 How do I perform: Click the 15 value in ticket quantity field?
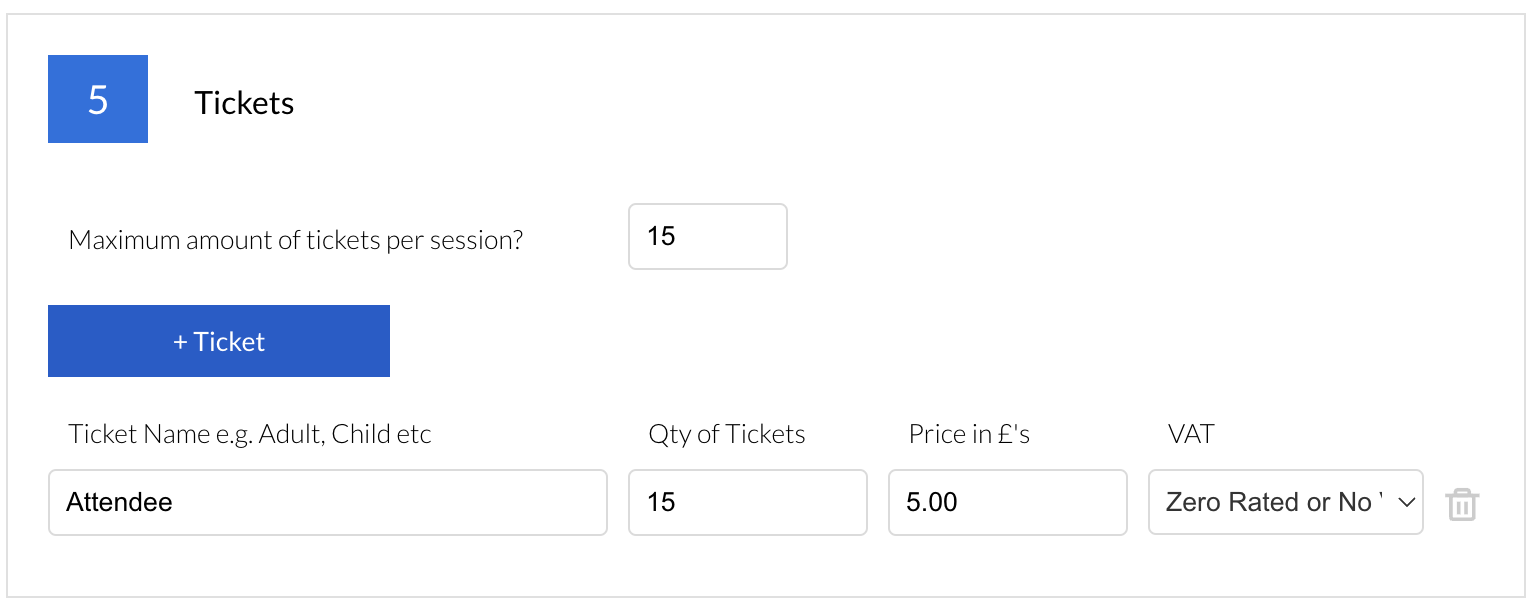[662, 502]
